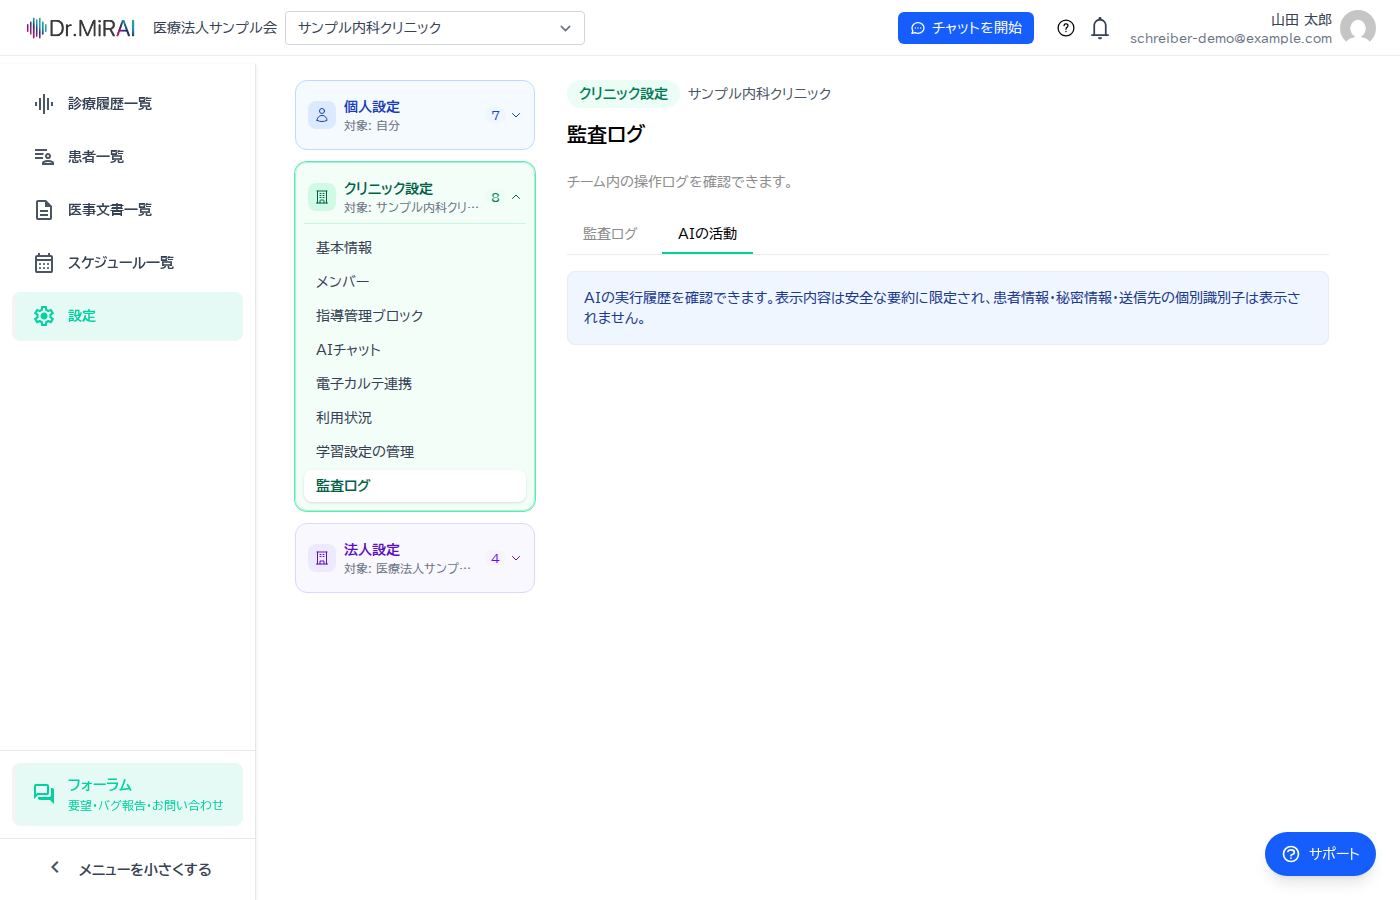Screen dimensions: 1400x900
Task: Select 監査ログ in the settings list
Action: 415,486
